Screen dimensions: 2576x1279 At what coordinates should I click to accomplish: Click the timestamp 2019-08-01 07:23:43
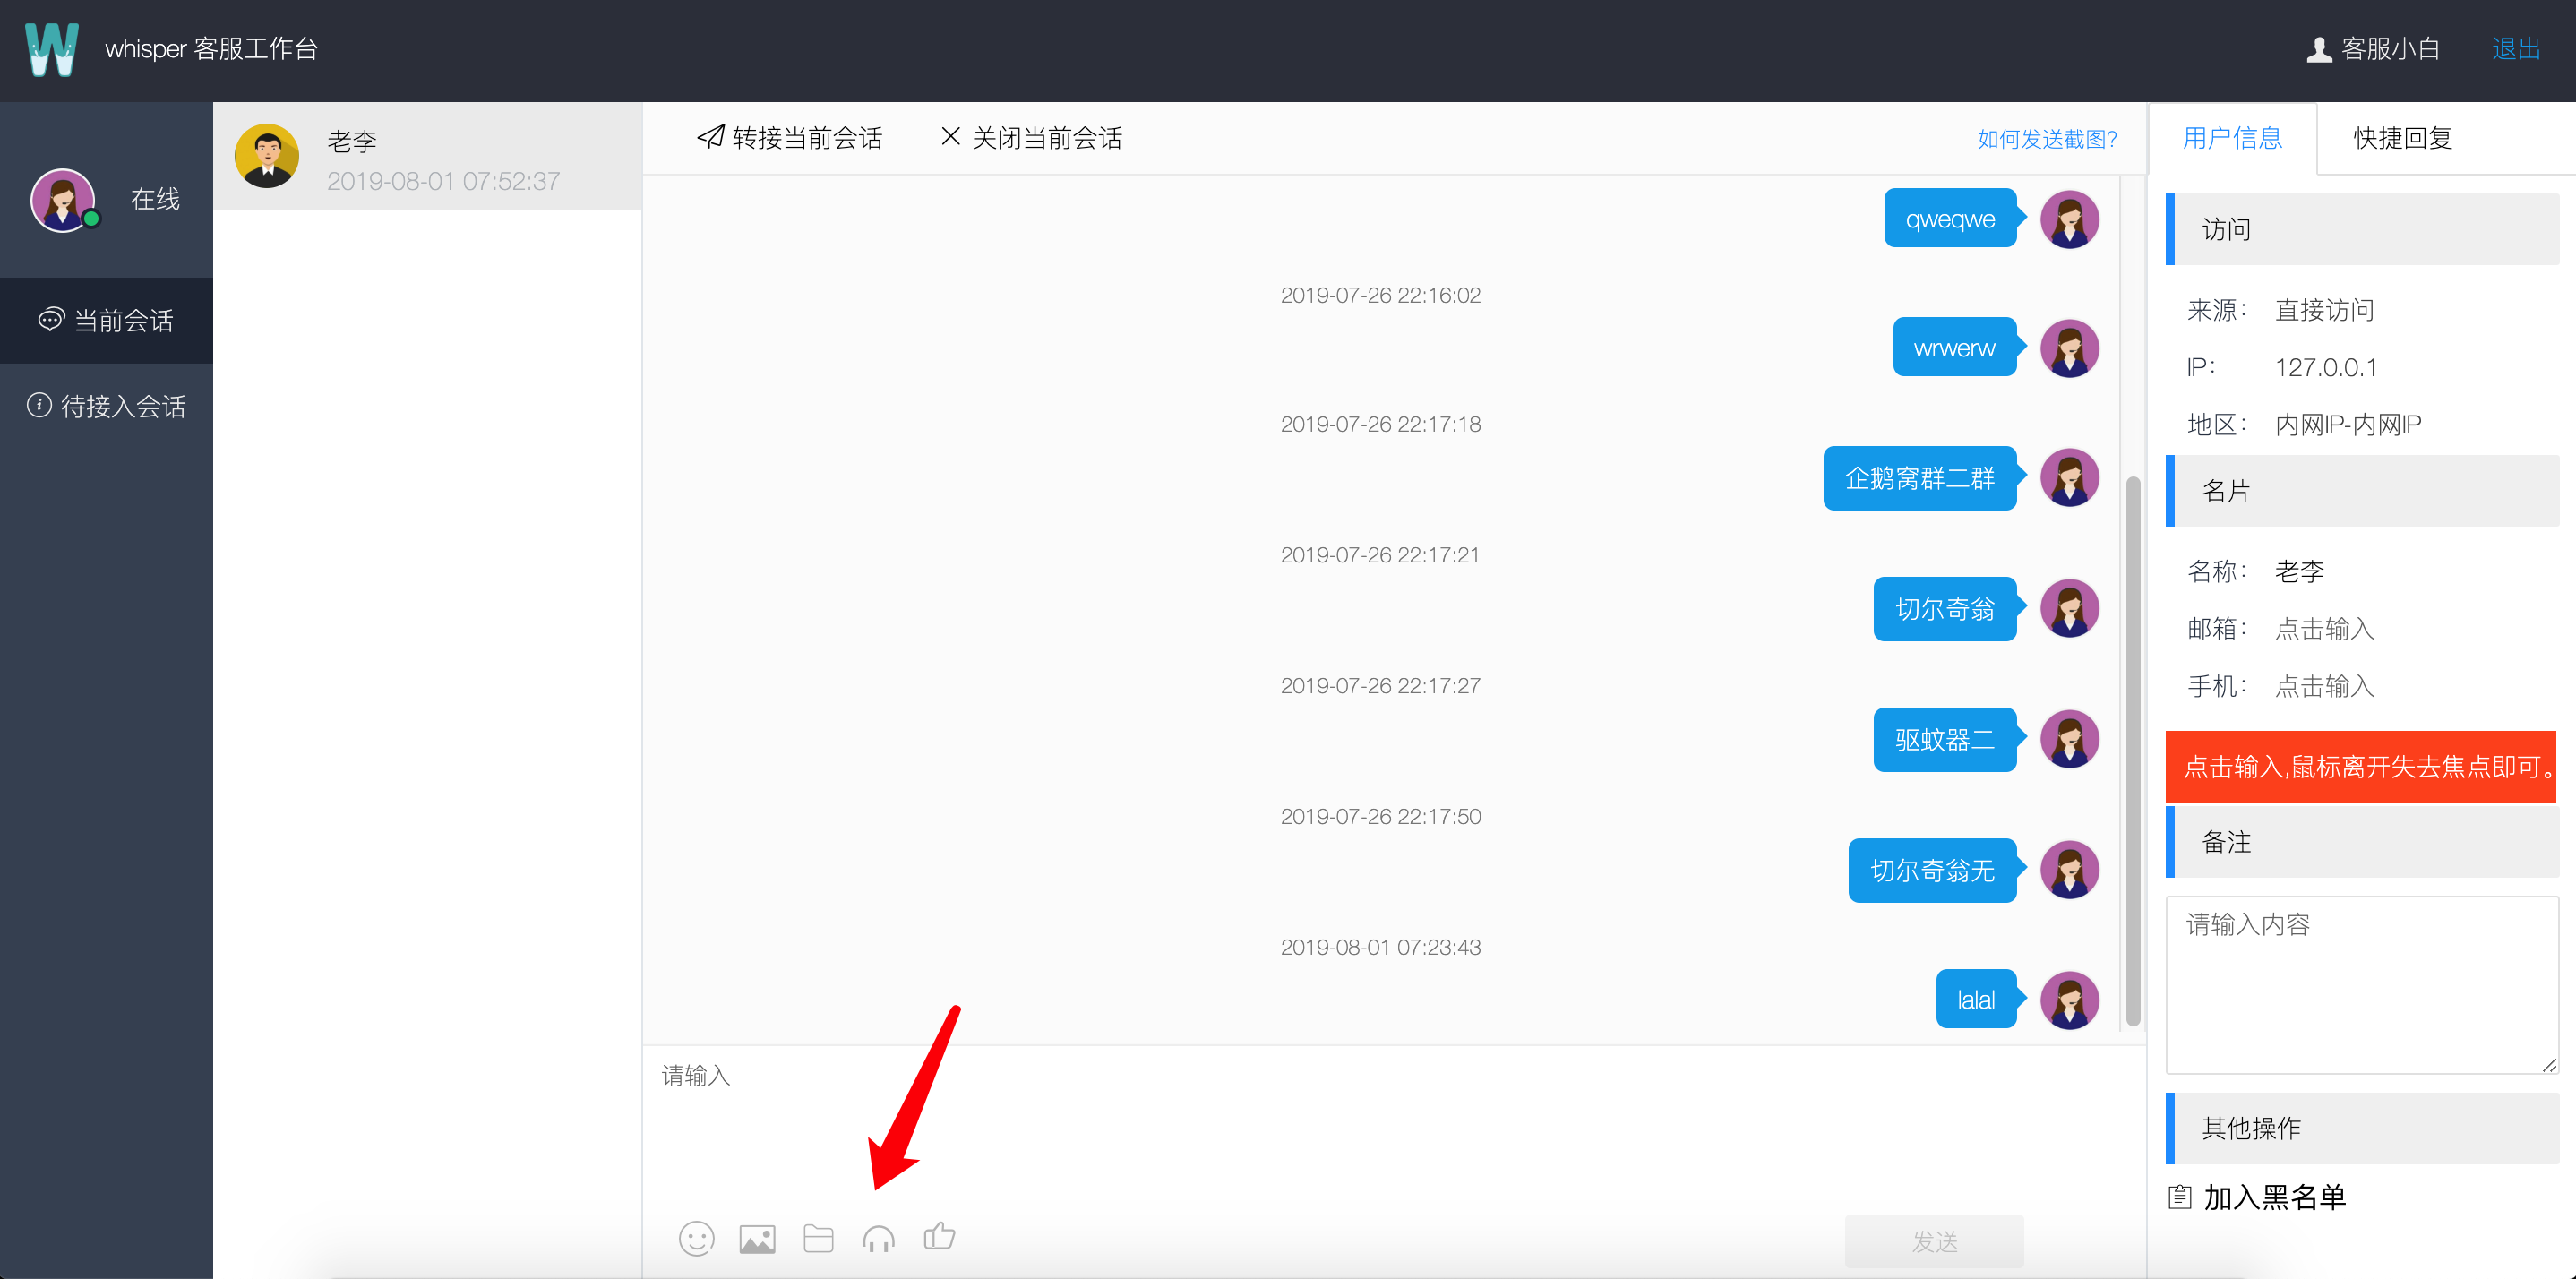[x=1380, y=947]
